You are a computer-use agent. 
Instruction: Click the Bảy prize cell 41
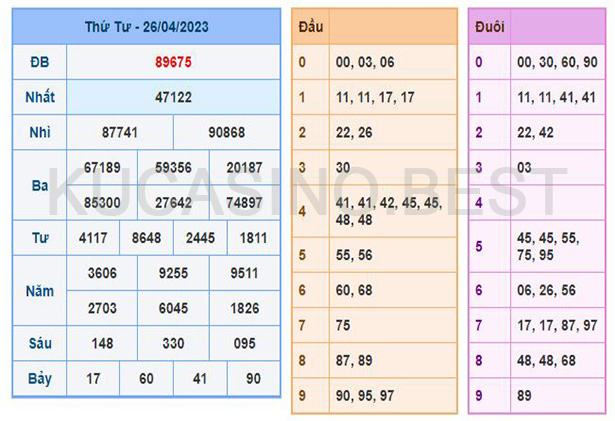click(200, 379)
